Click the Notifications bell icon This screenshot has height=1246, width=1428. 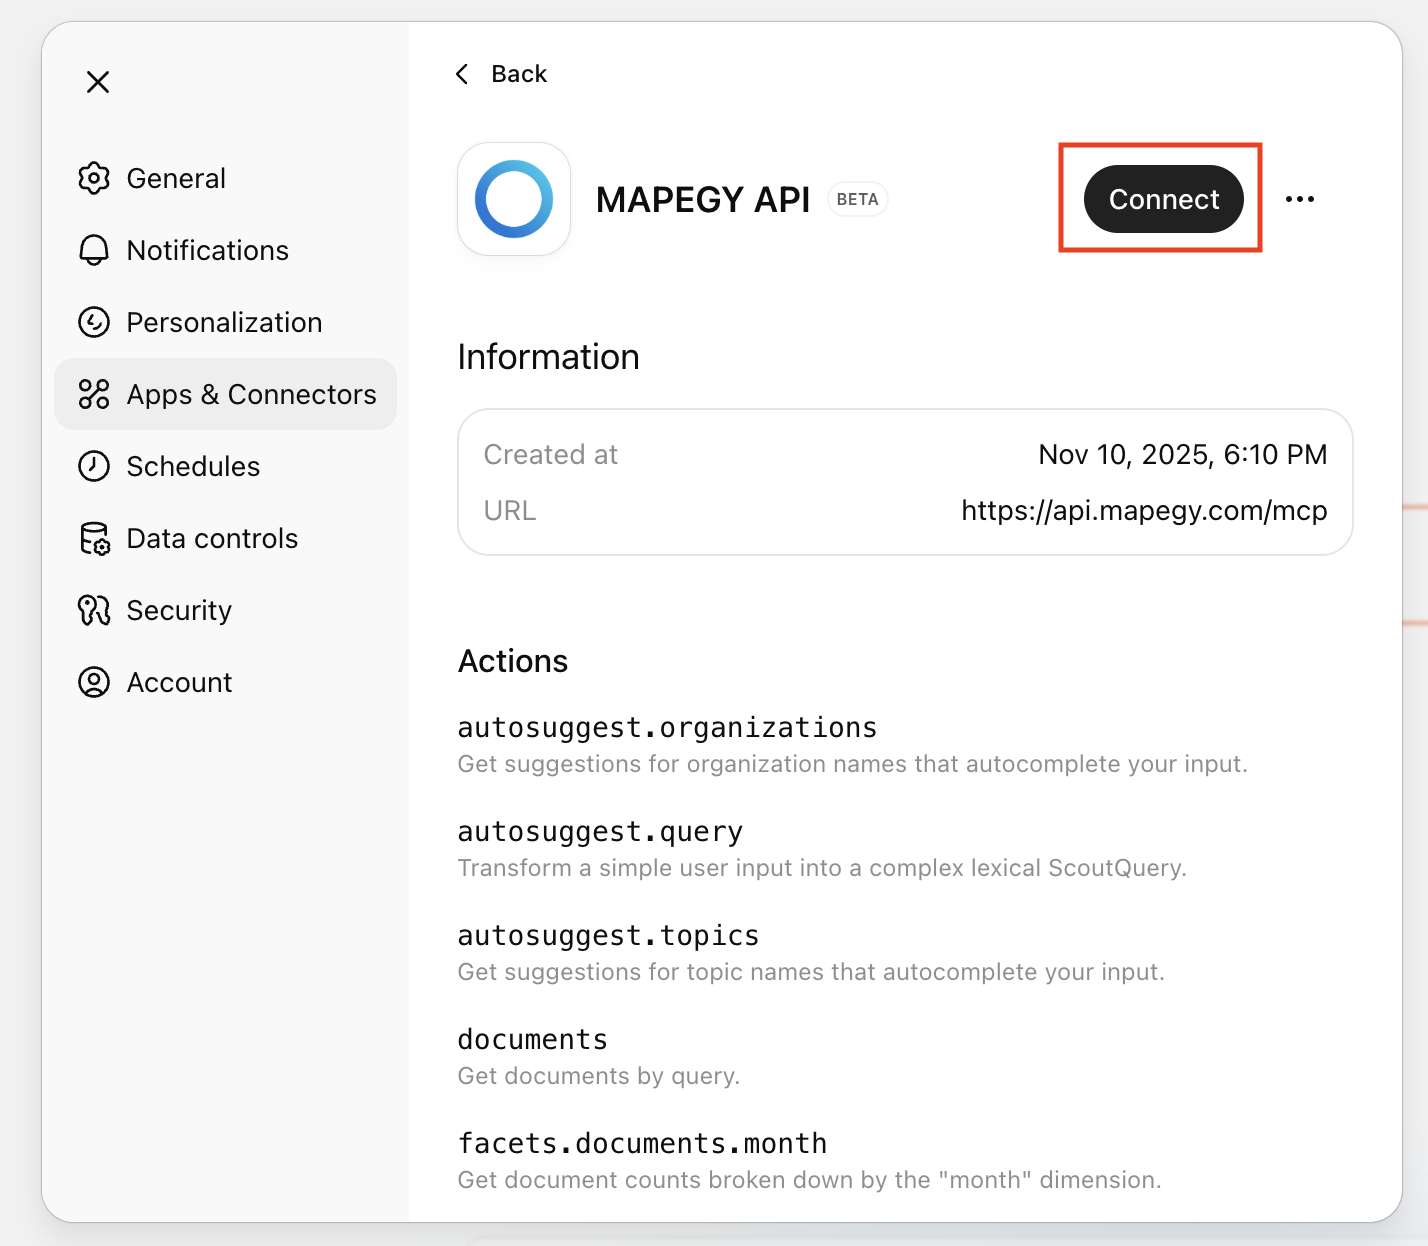click(x=94, y=250)
